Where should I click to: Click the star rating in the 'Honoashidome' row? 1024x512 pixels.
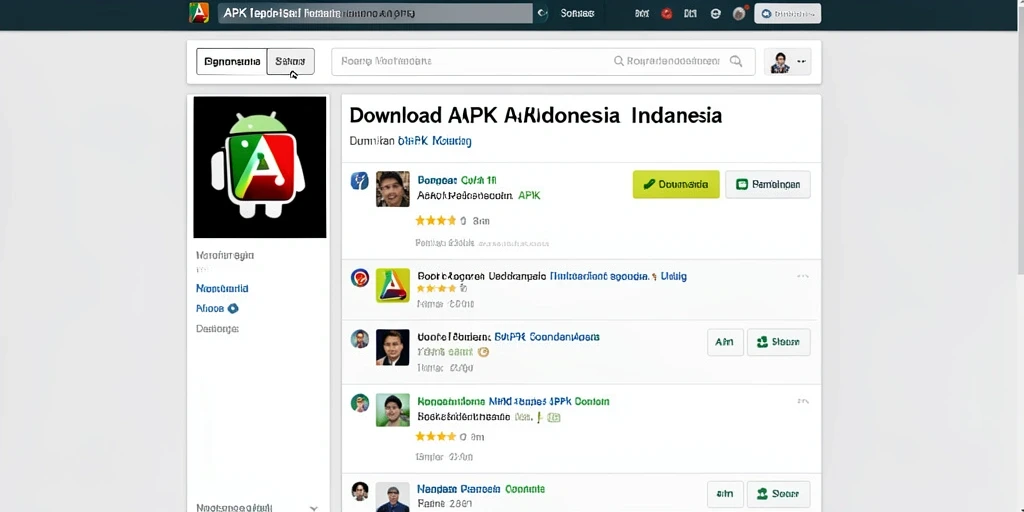[x=436, y=436]
